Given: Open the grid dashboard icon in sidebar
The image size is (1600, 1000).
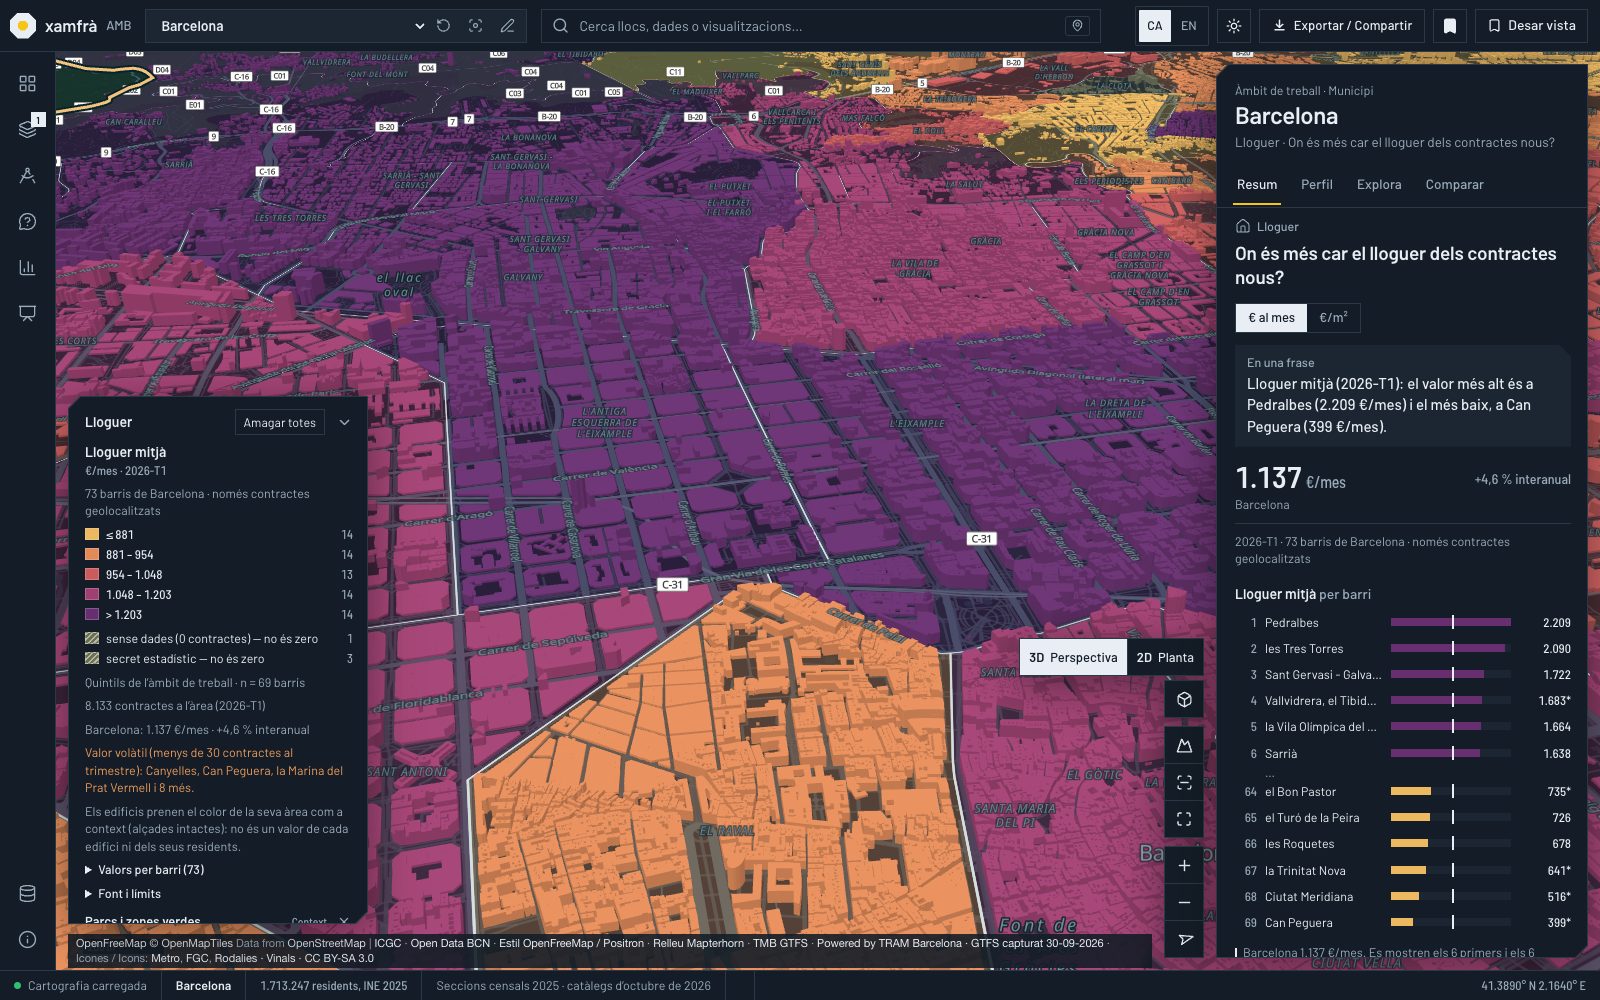Looking at the screenshot, I should [x=27, y=84].
